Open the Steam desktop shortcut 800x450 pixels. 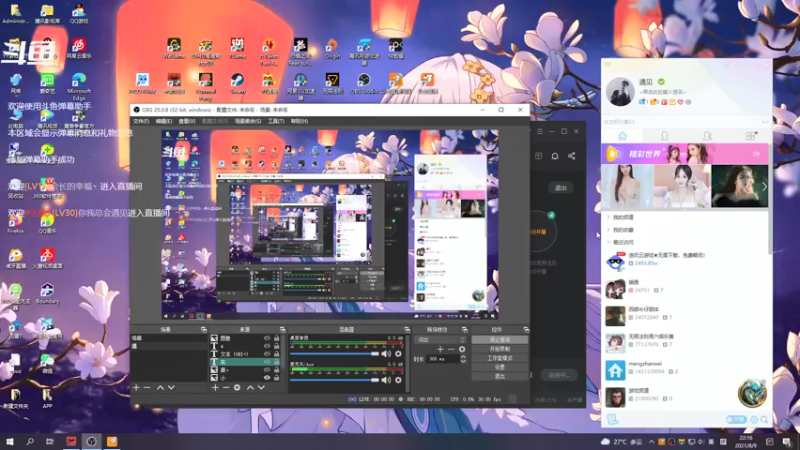[x=237, y=84]
